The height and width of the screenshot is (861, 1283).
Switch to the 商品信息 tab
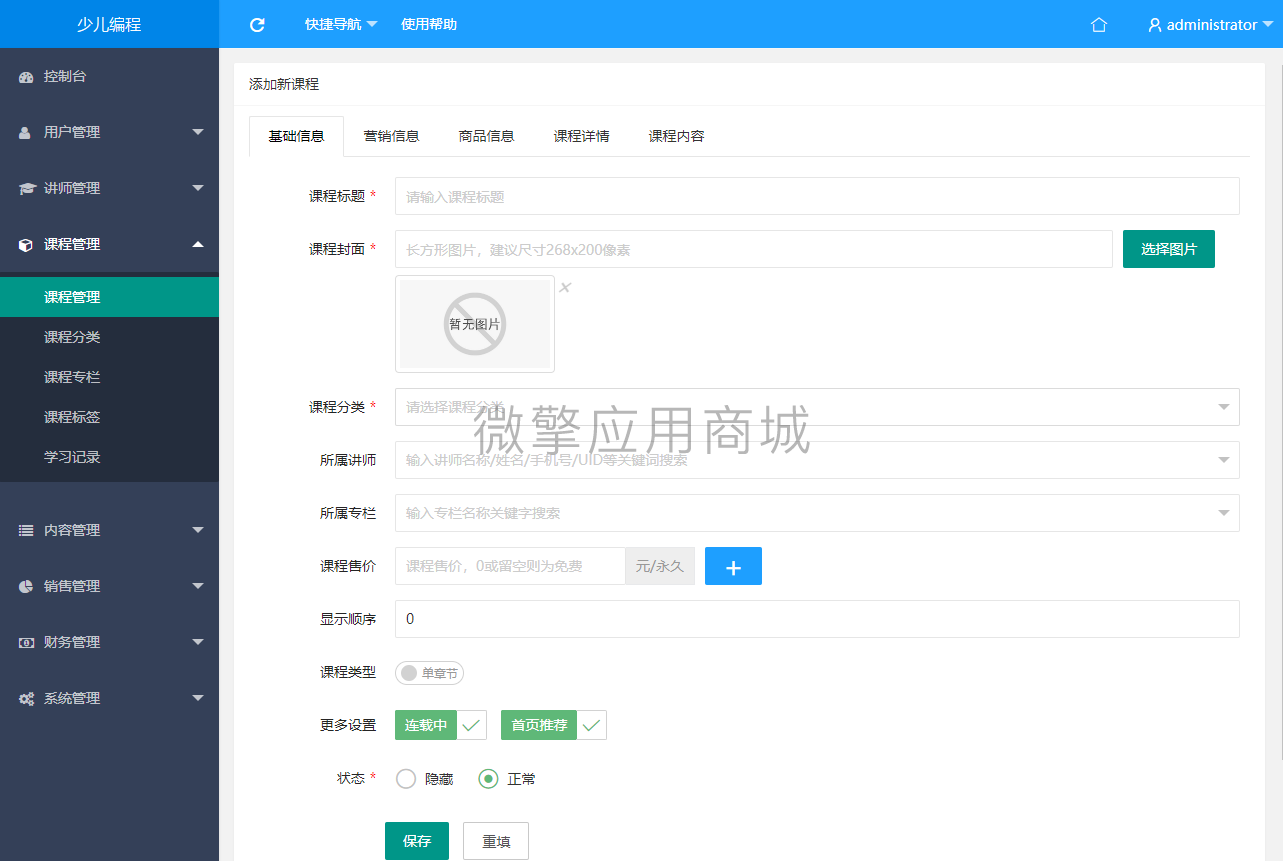click(486, 136)
